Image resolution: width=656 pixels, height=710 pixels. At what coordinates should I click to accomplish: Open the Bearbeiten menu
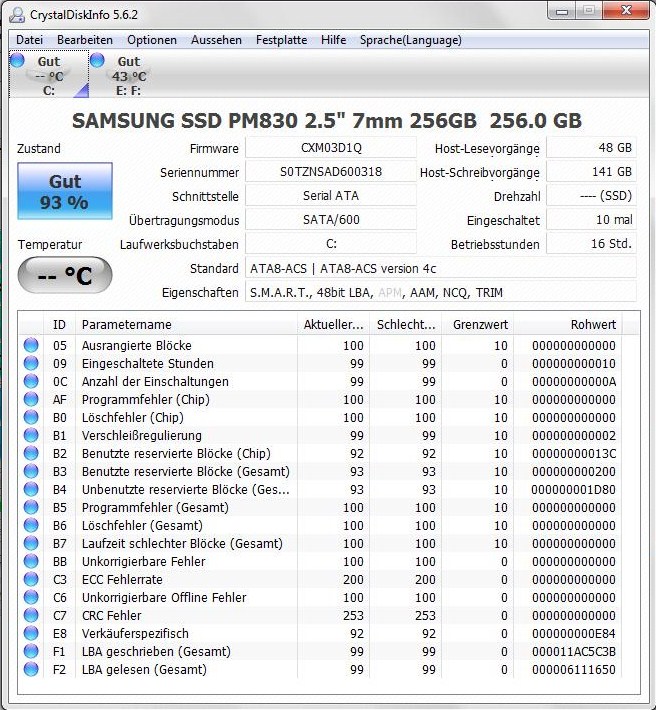pos(85,40)
